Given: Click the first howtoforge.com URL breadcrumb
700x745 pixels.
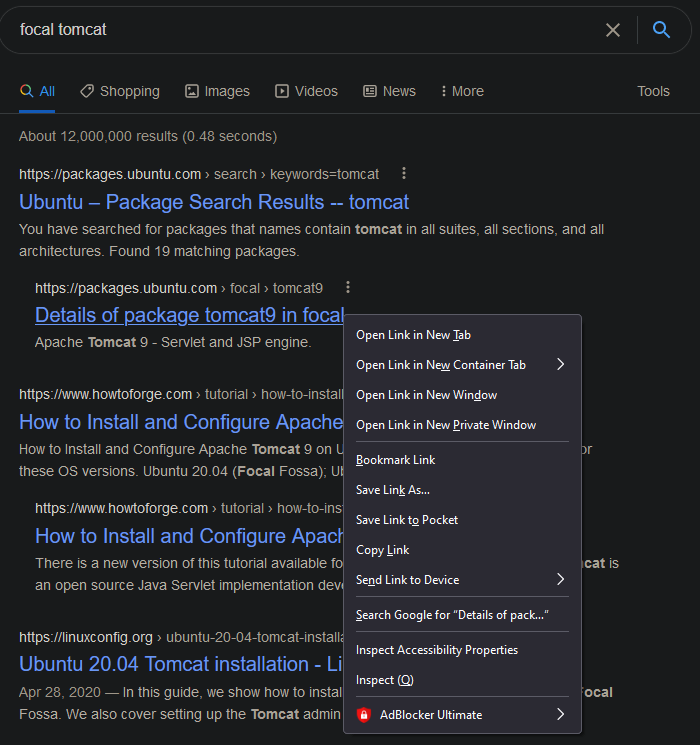Looking at the screenshot, I should [x=181, y=394].
